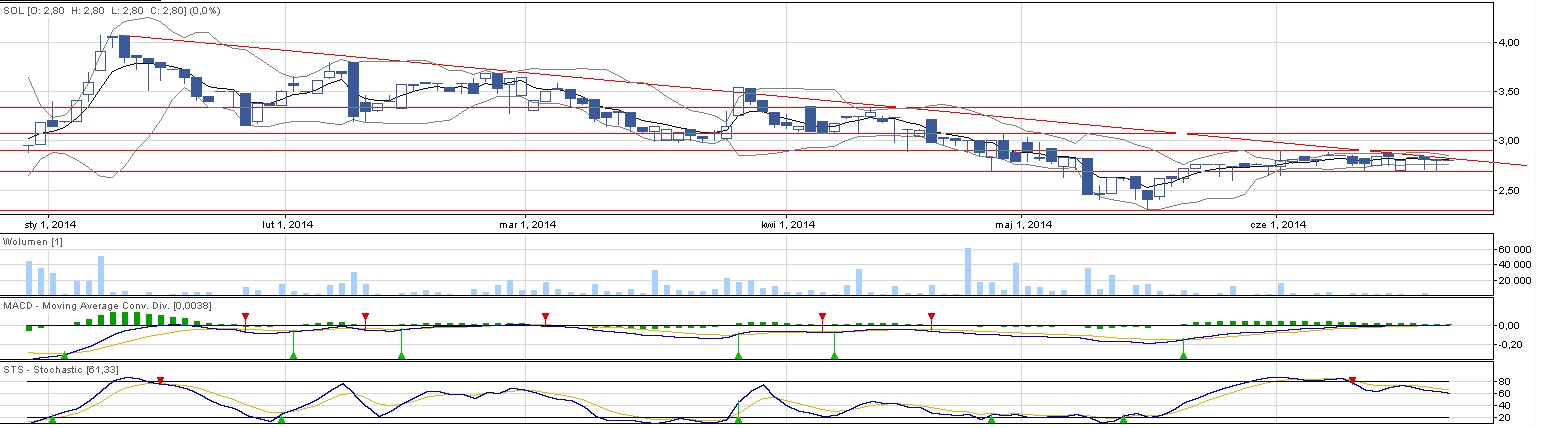
Task: Click the 'Wolumen [1]' panel title
Action: coord(32,242)
